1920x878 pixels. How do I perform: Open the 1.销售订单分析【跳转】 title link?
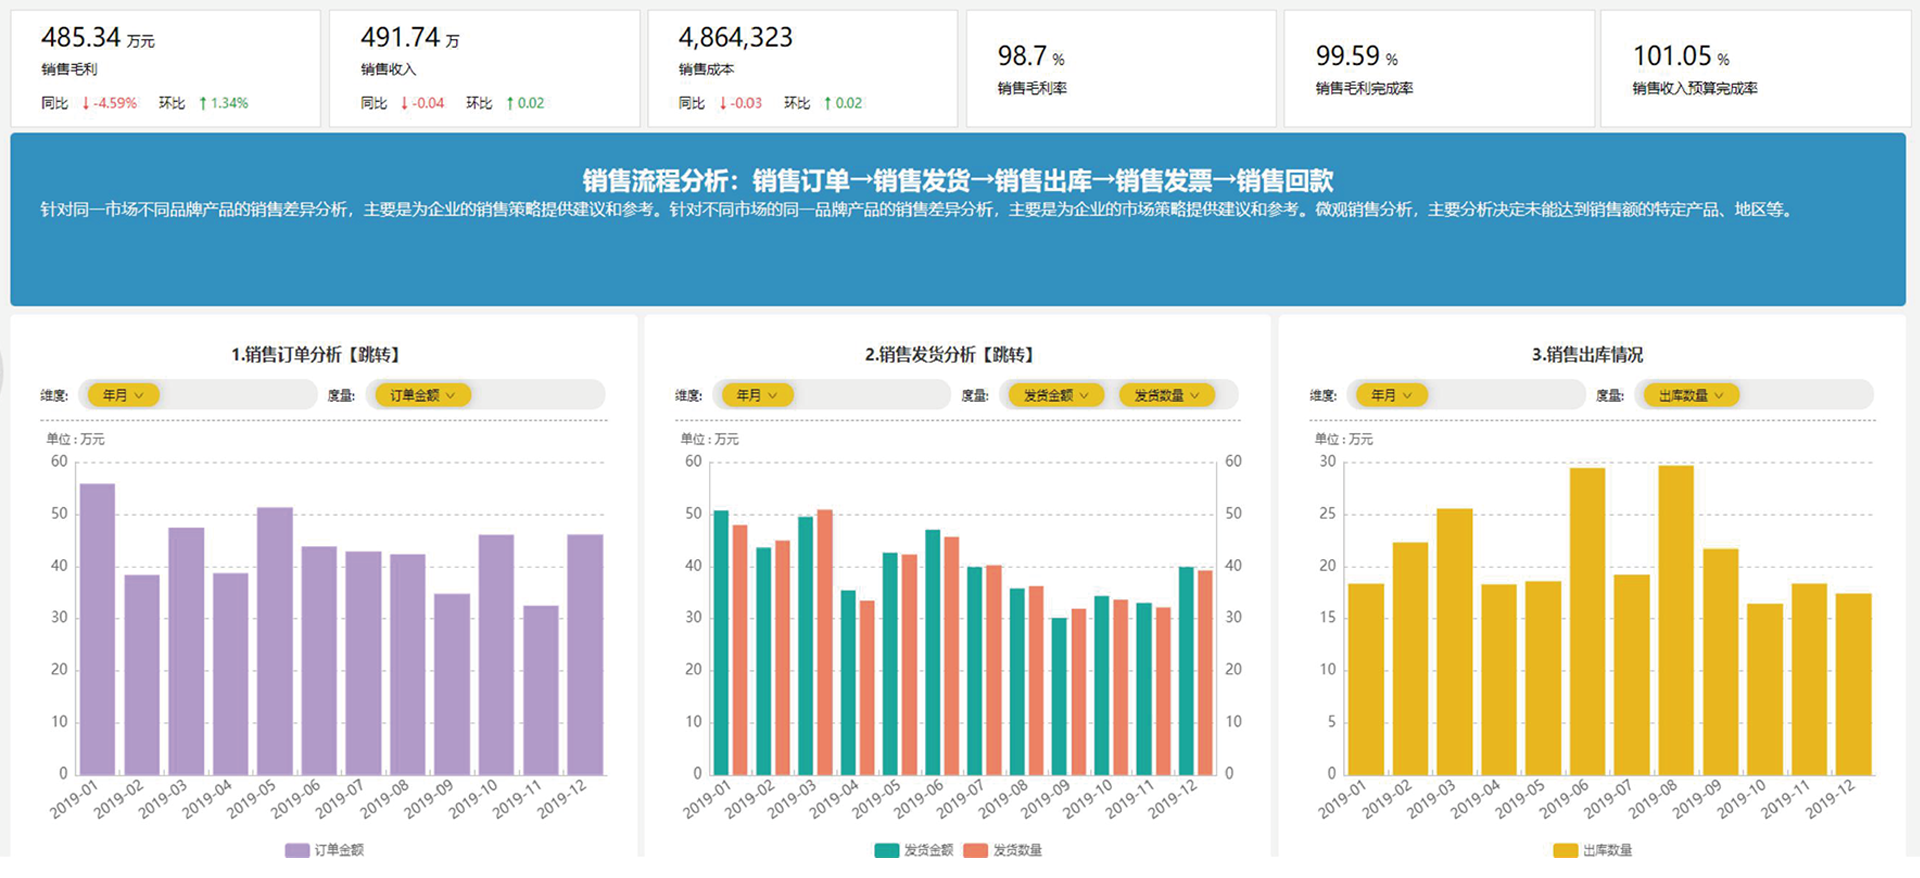[x=316, y=354]
